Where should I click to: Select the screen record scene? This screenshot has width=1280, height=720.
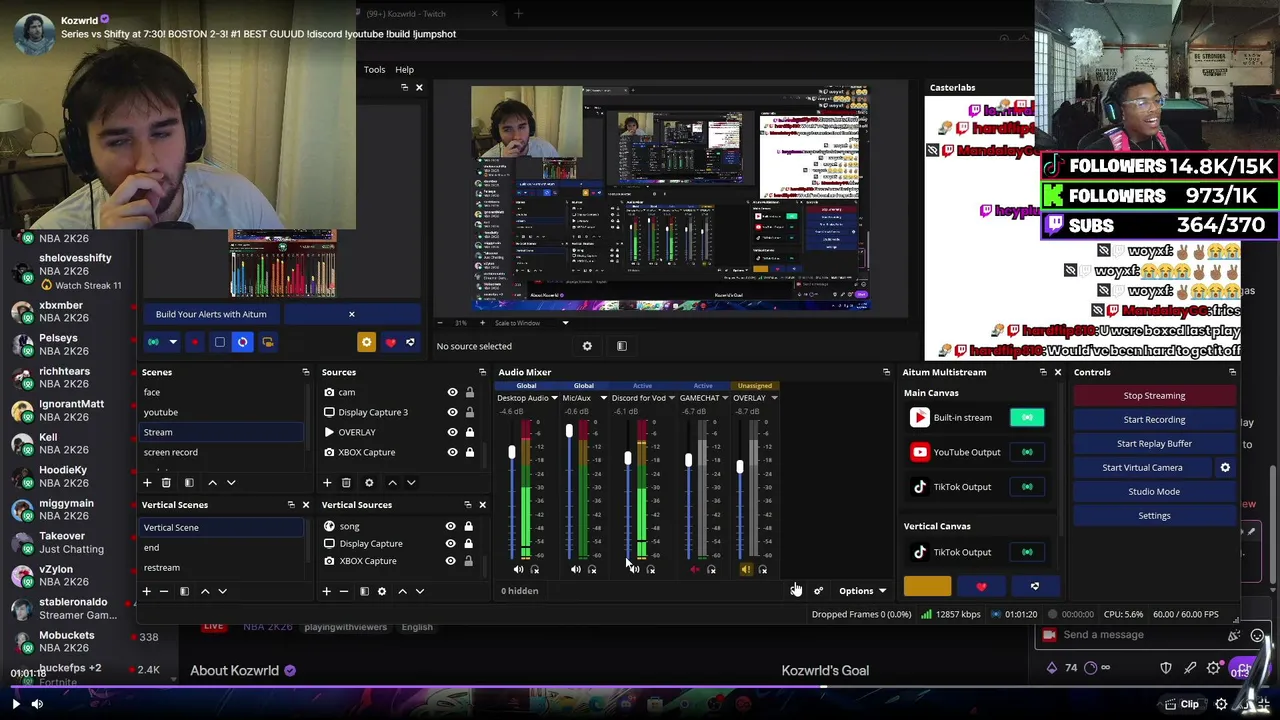click(221, 452)
